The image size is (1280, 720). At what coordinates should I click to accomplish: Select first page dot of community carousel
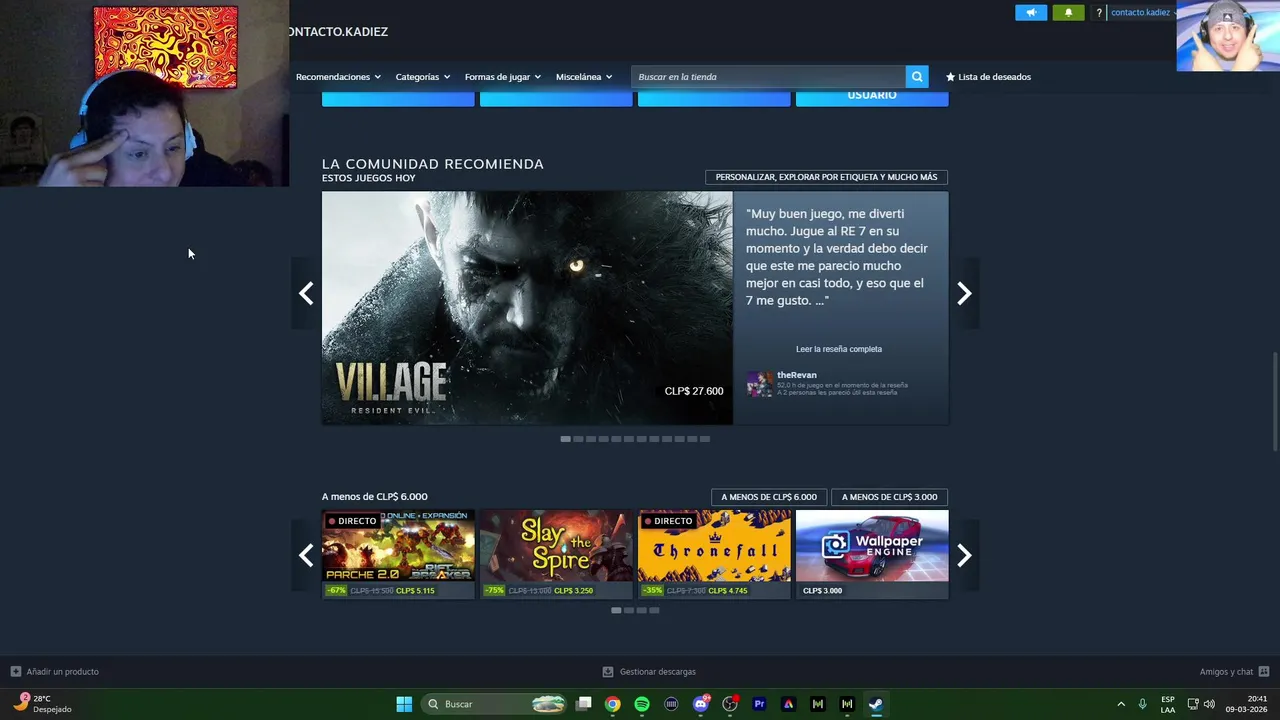pos(566,439)
